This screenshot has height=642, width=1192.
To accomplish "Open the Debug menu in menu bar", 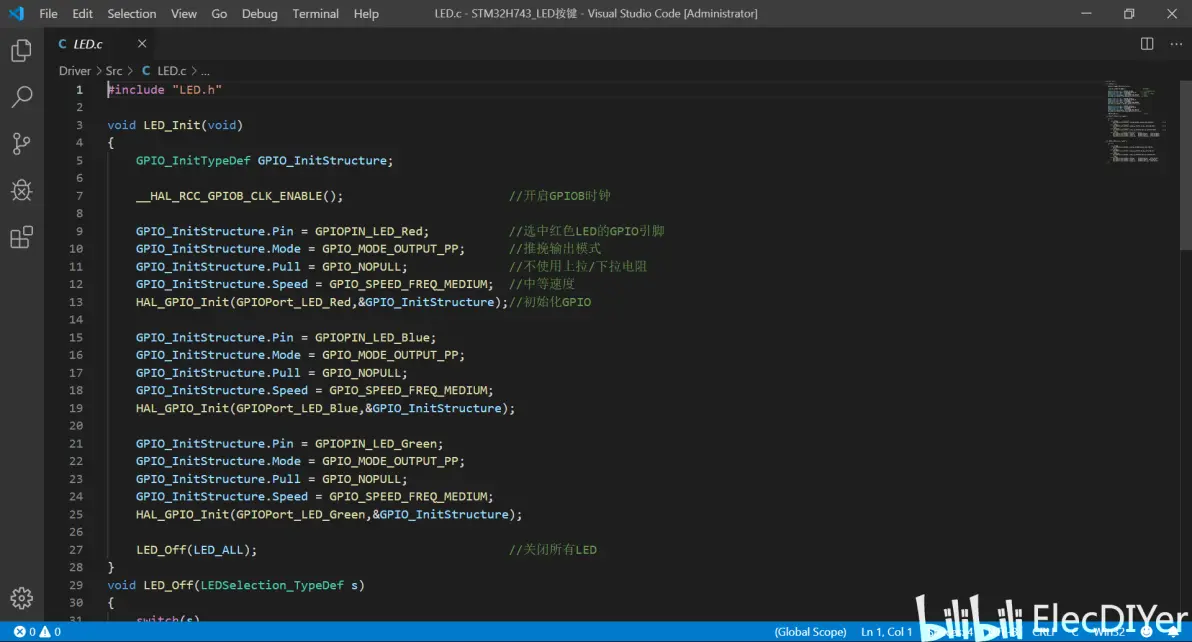I will (259, 14).
